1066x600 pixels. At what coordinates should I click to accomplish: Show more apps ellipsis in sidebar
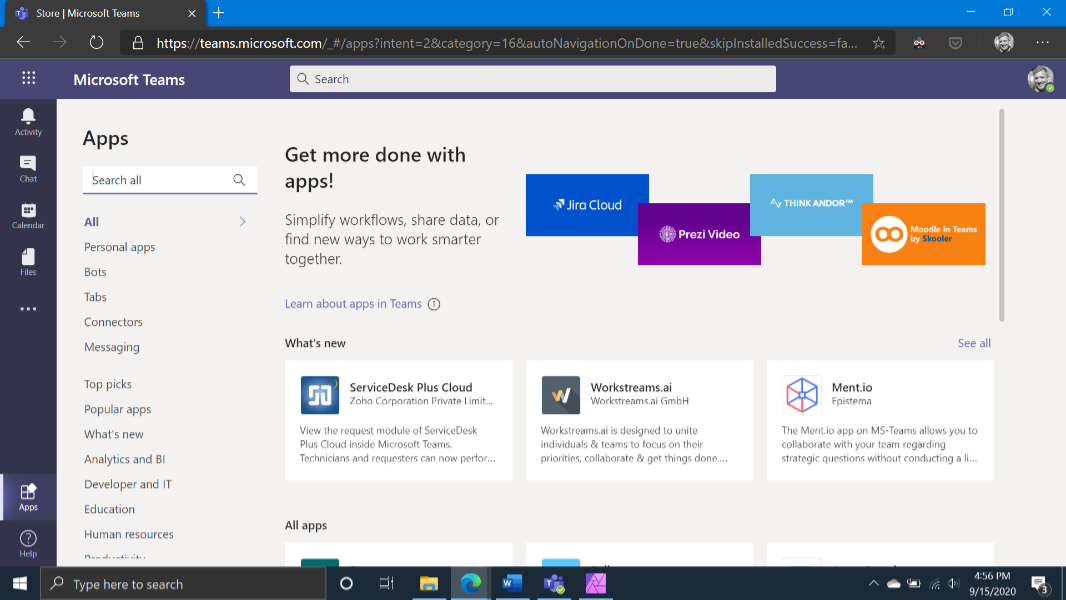click(28, 309)
